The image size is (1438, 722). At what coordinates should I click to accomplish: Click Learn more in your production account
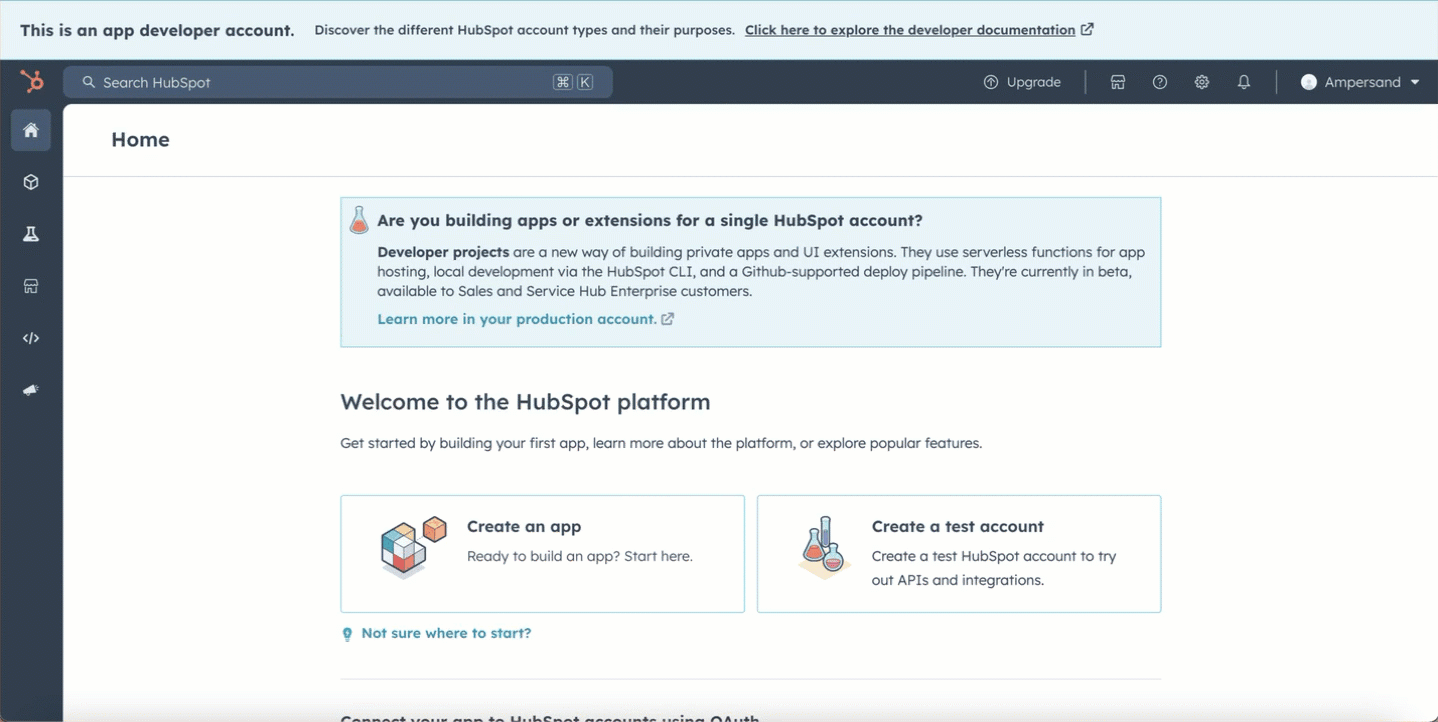click(x=517, y=319)
